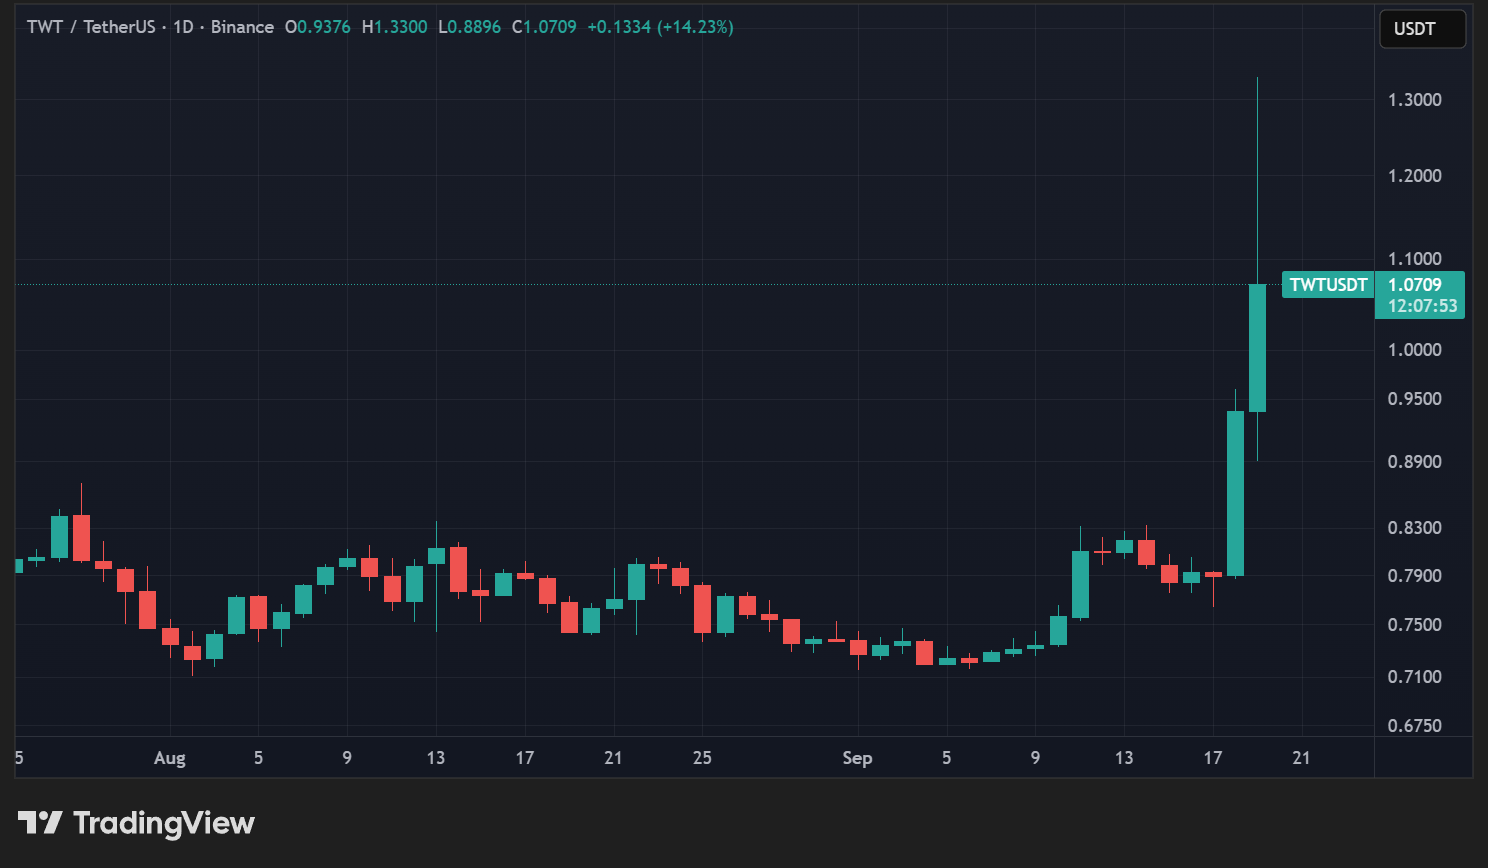Click the TradingView logo icon
1488x868 pixels.
click(40, 823)
